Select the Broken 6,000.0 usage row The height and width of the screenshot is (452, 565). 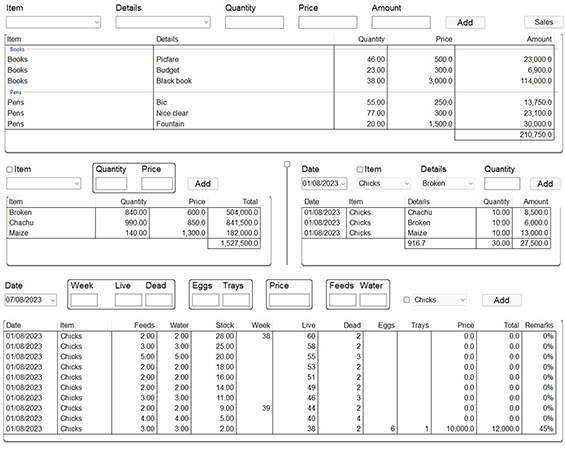coord(426,223)
